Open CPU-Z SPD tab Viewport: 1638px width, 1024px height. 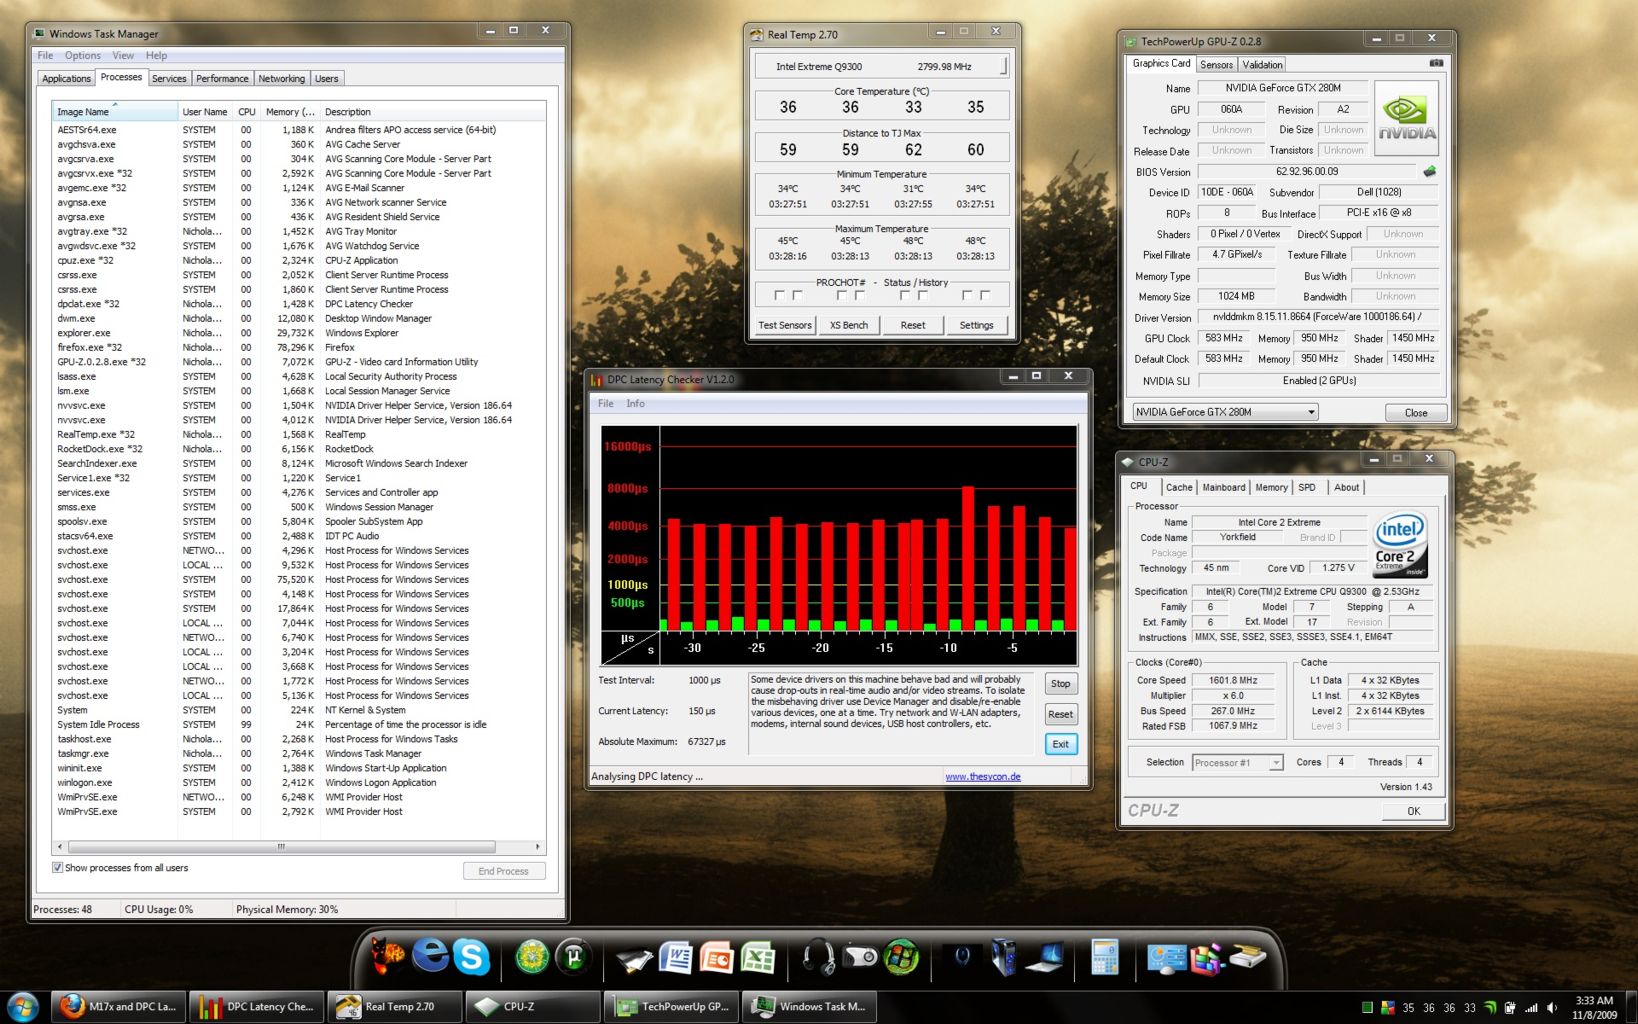point(1307,487)
